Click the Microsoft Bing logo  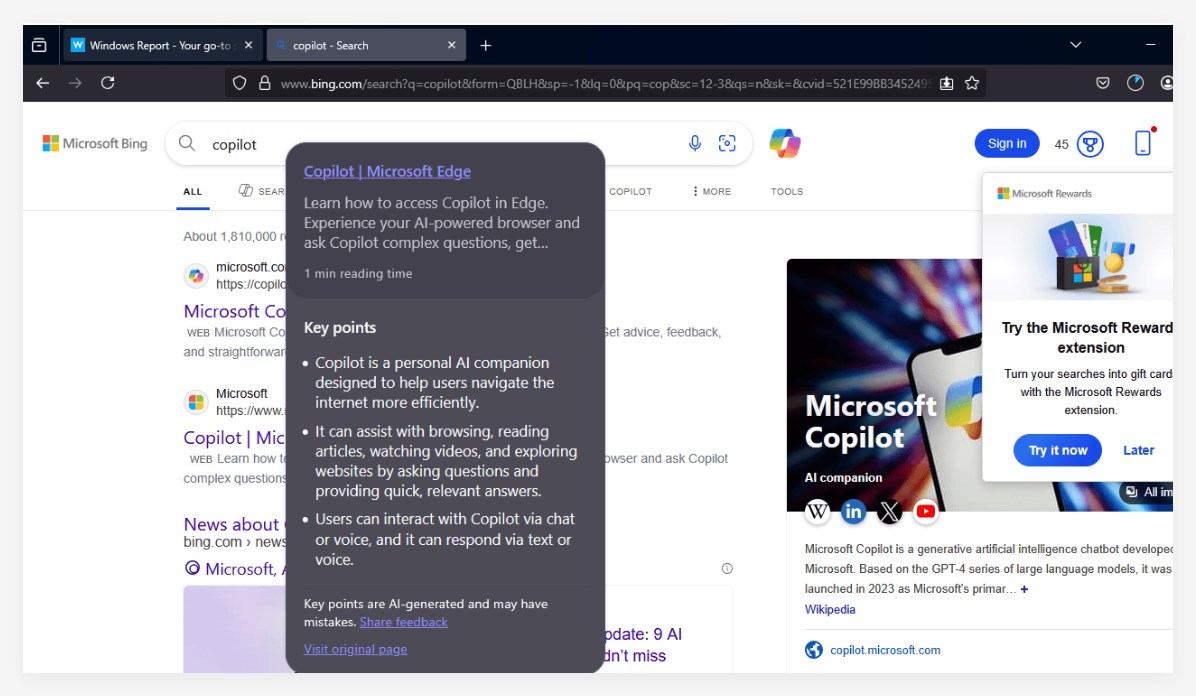[x=94, y=142]
